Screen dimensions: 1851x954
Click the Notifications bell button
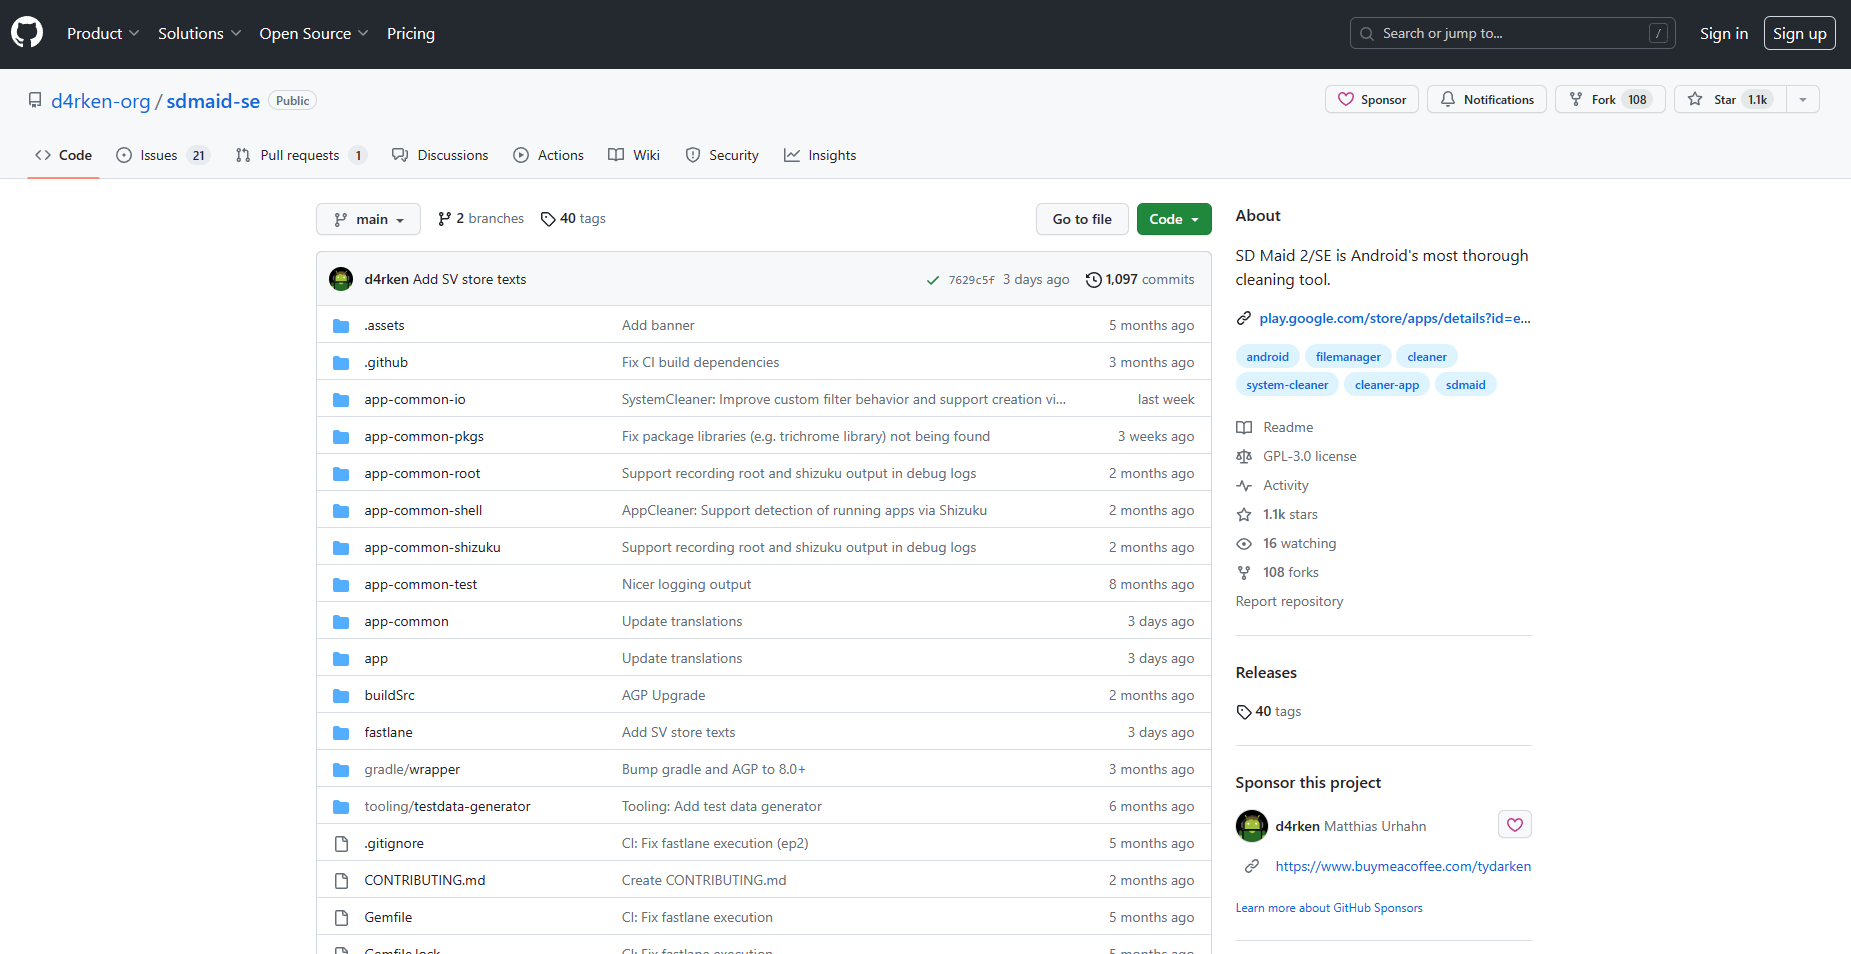click(1487, 100)
